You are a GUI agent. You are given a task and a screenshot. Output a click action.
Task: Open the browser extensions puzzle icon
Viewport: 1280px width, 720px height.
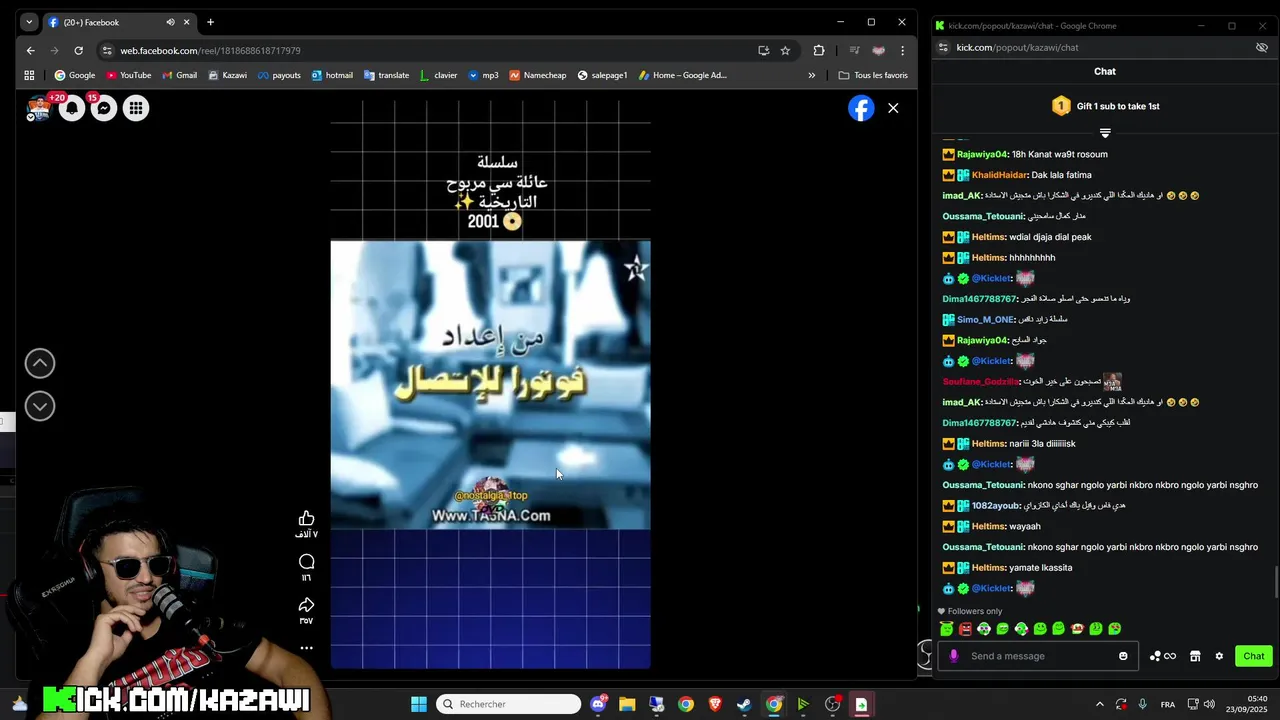tap(819, 50)
